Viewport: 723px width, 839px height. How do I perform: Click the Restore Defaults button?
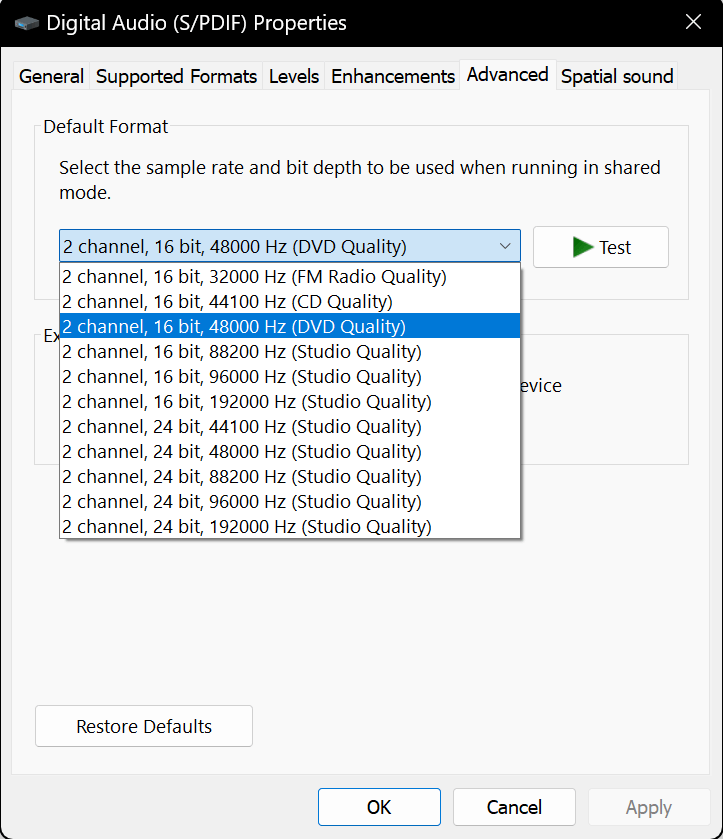click(144, 726)
